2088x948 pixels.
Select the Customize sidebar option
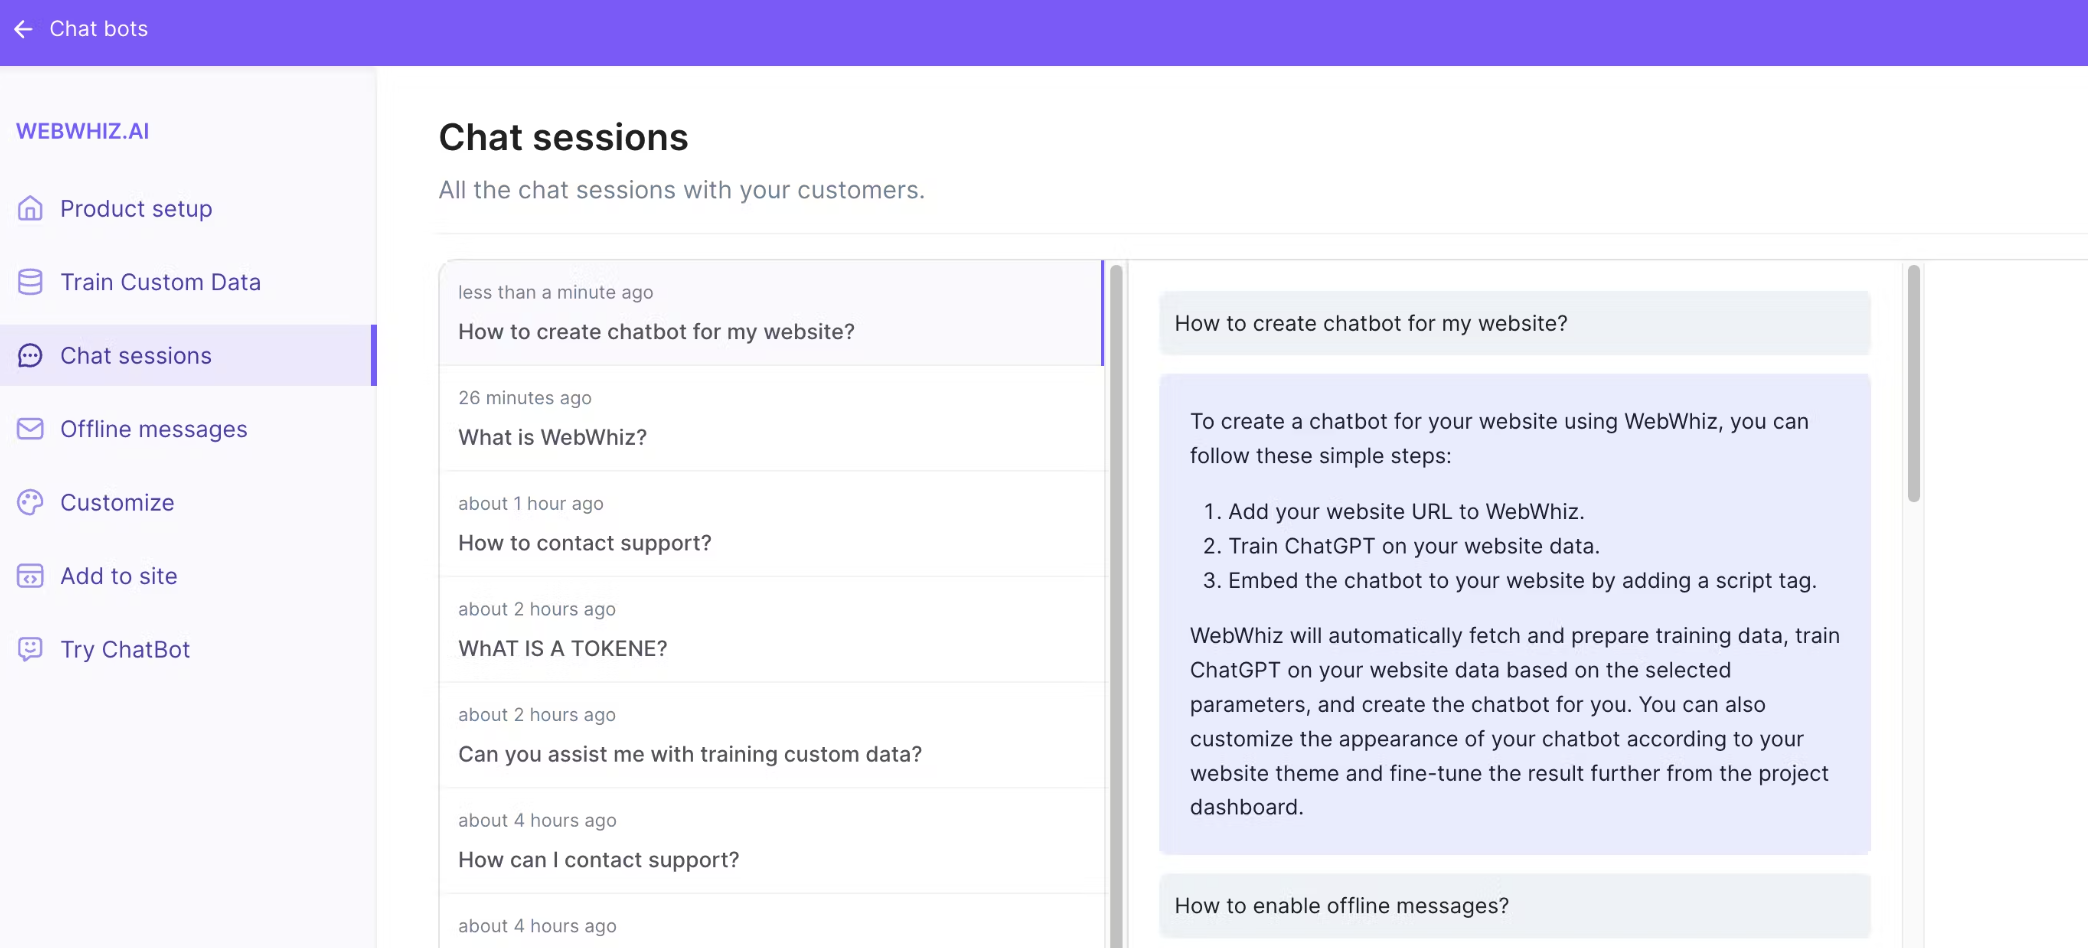(x=117, y=502)
